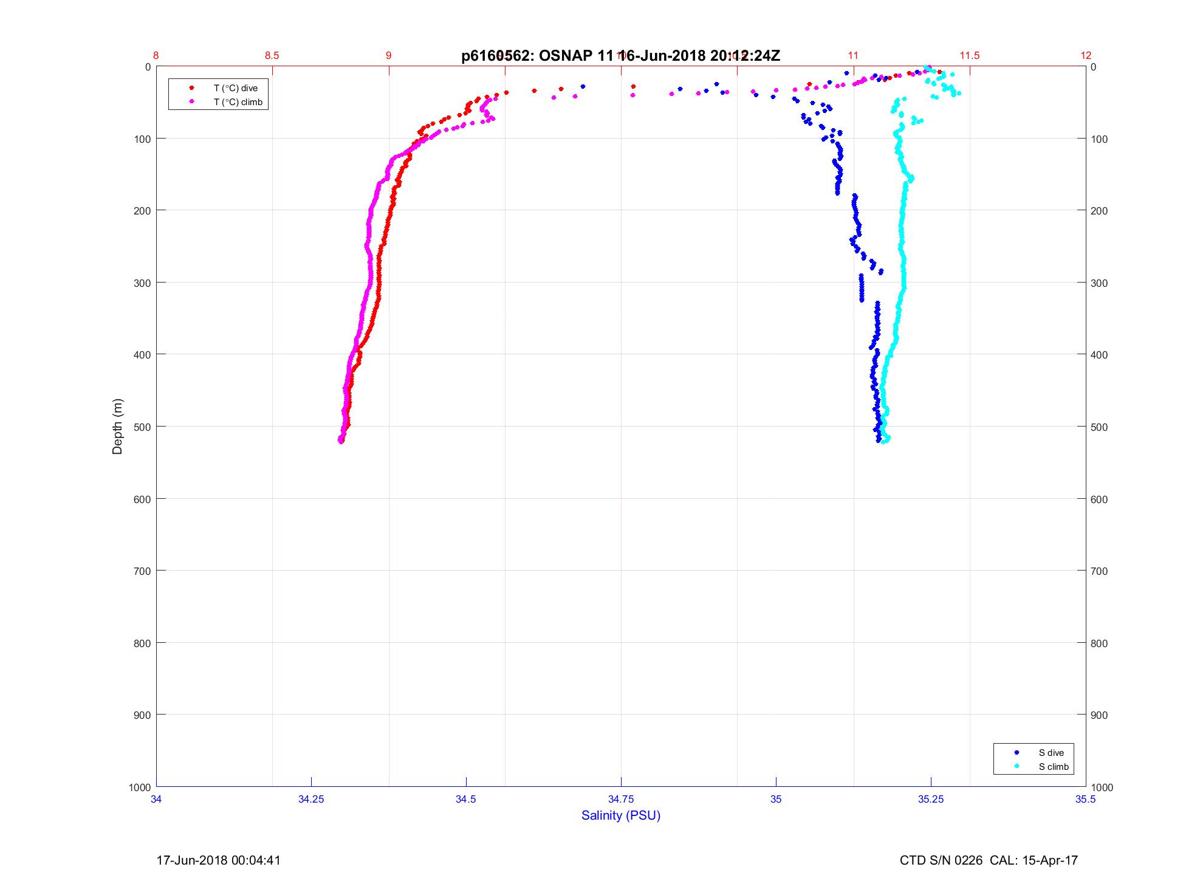Viewport: 1200px width, 885px height.
Task: Click red temperature tick label 11
Action: (853, 56)
